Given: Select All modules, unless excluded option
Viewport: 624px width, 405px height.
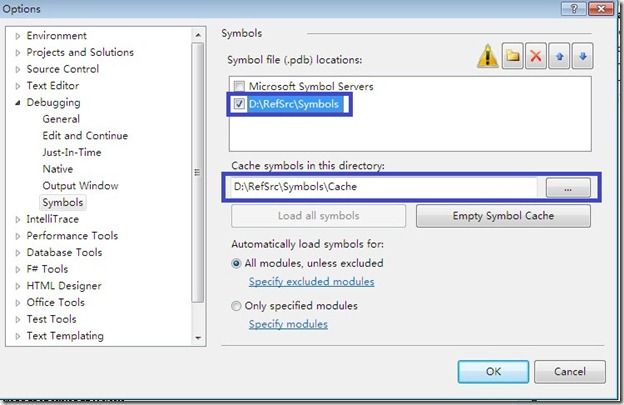Looking at the screenshot, I should (236, 263).
